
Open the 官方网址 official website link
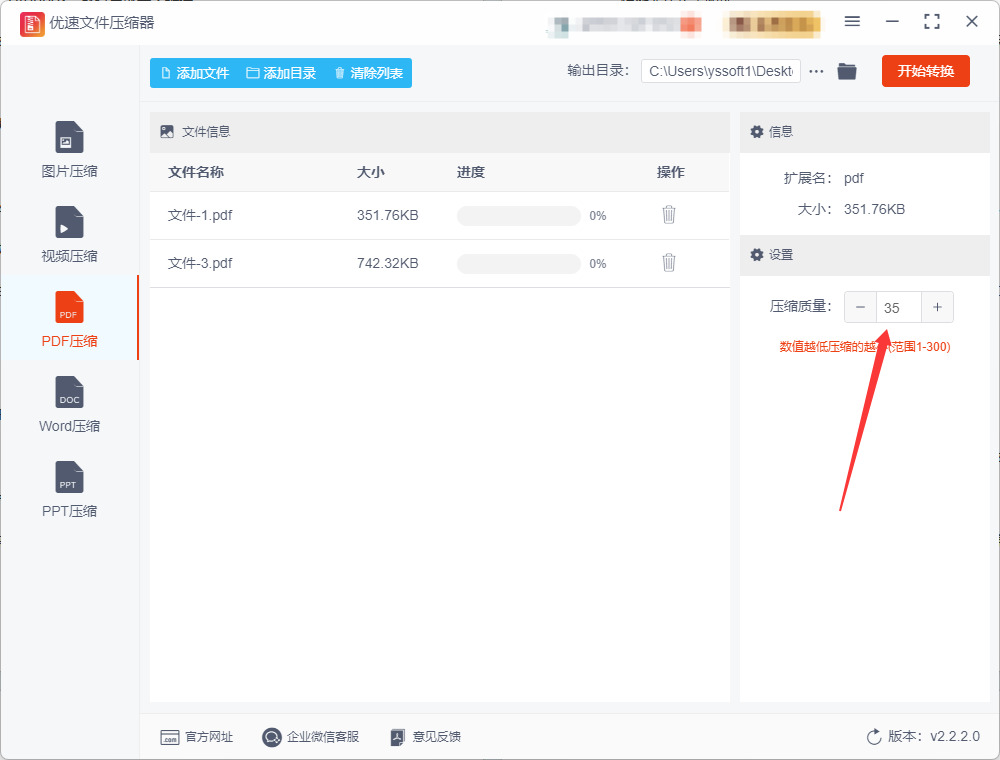[196, 737]
